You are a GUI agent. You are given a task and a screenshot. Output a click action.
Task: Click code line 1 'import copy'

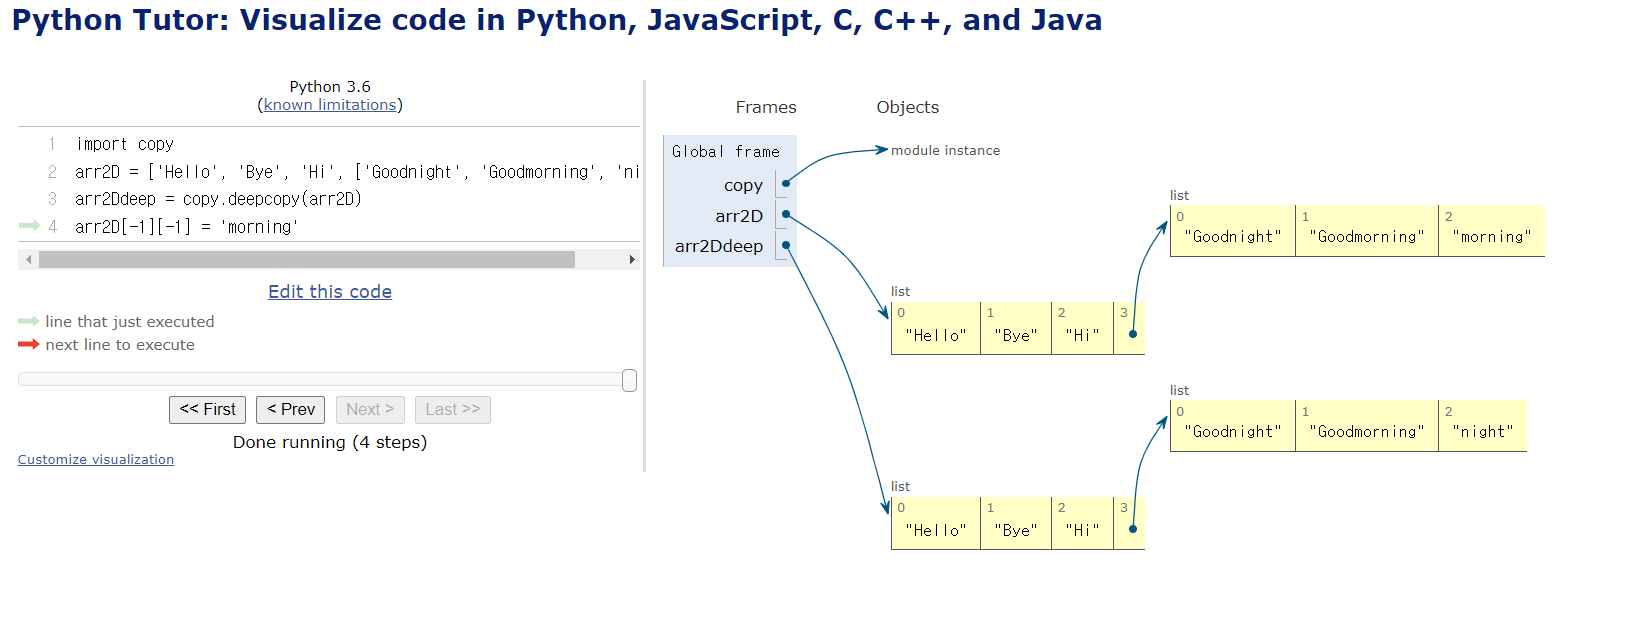coord(125,144)
